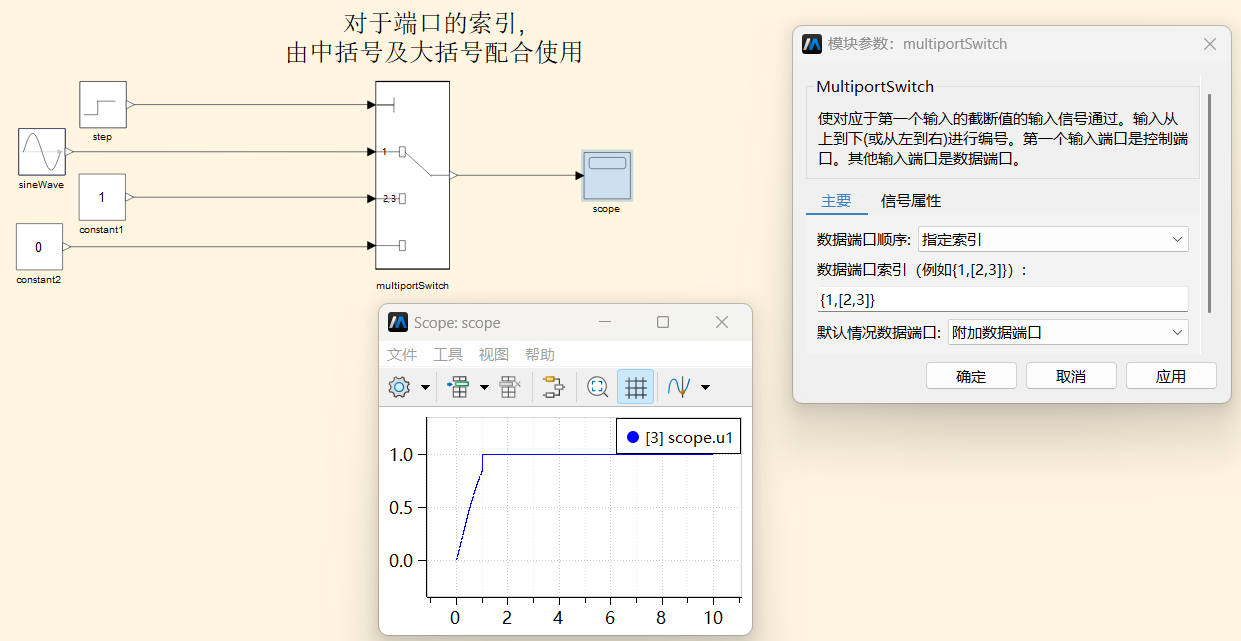Expand the add row layout dropdown arrow
1241x641 pixels.
click(x=485, y=387)
